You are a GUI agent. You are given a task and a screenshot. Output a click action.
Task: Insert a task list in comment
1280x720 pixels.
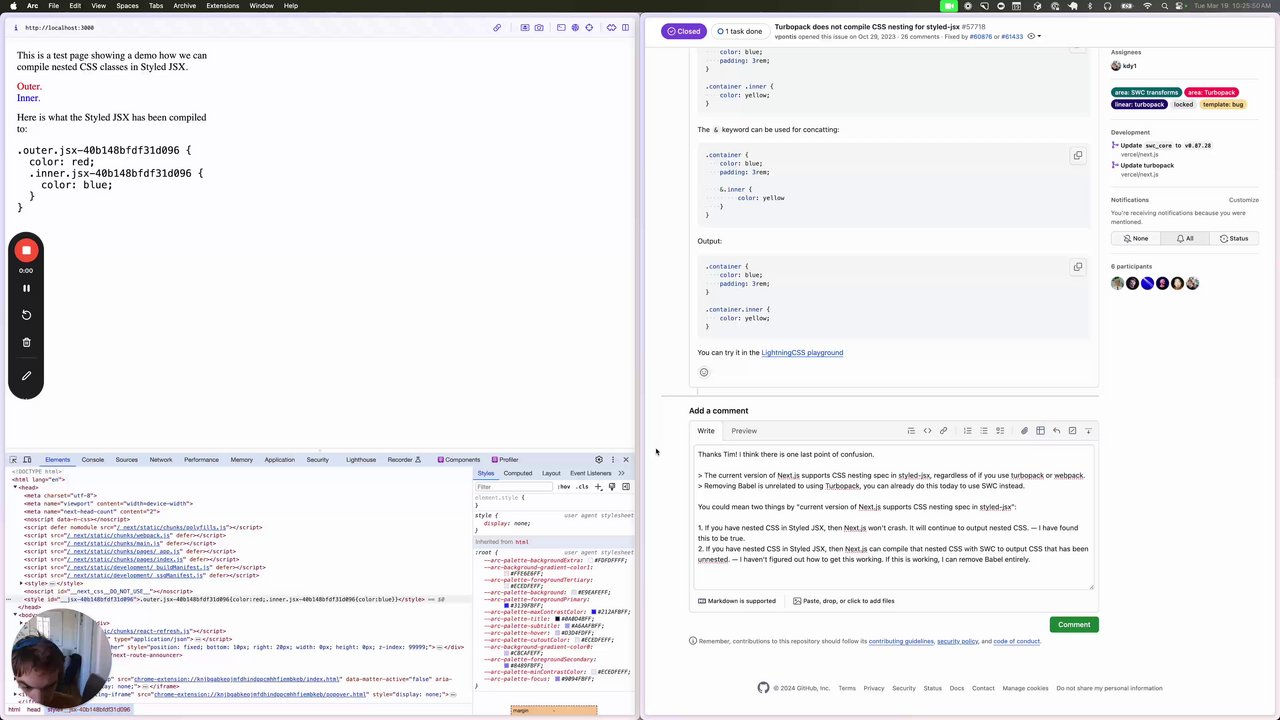coord(1000,431)
